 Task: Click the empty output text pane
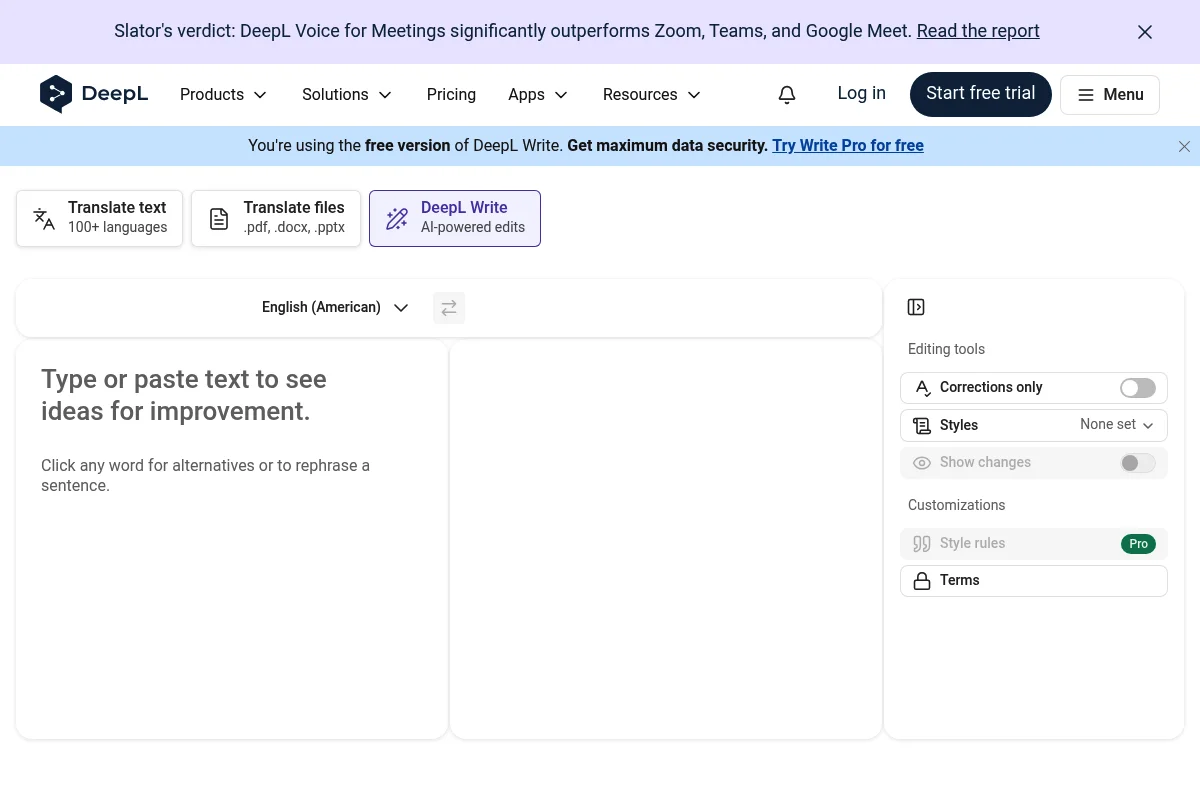(x=666, y=540)
